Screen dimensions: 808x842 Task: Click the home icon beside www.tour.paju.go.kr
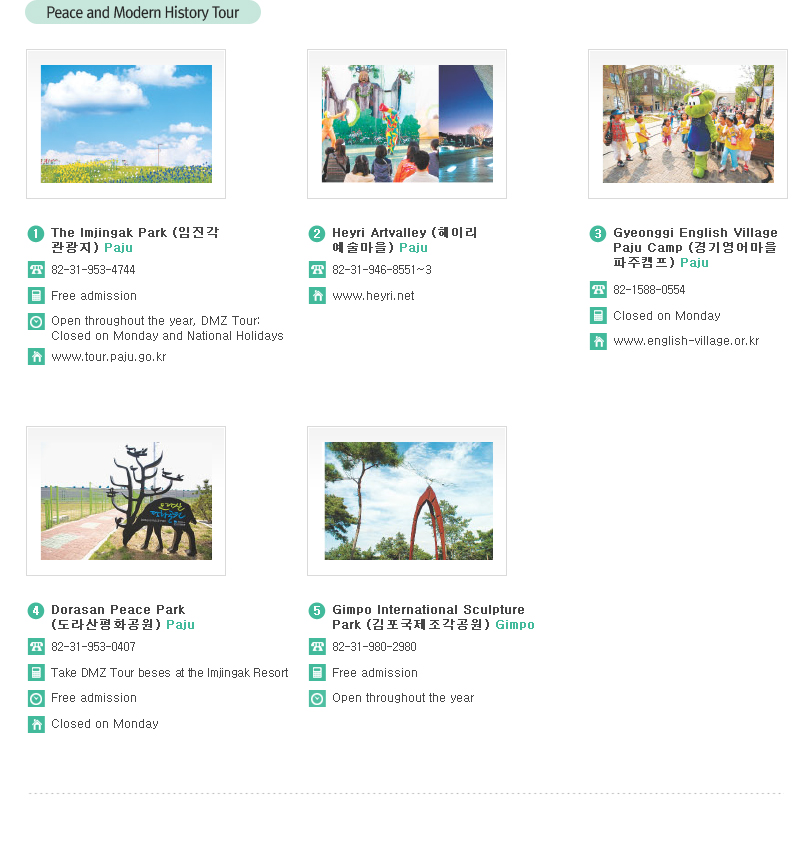pos(36,357)
